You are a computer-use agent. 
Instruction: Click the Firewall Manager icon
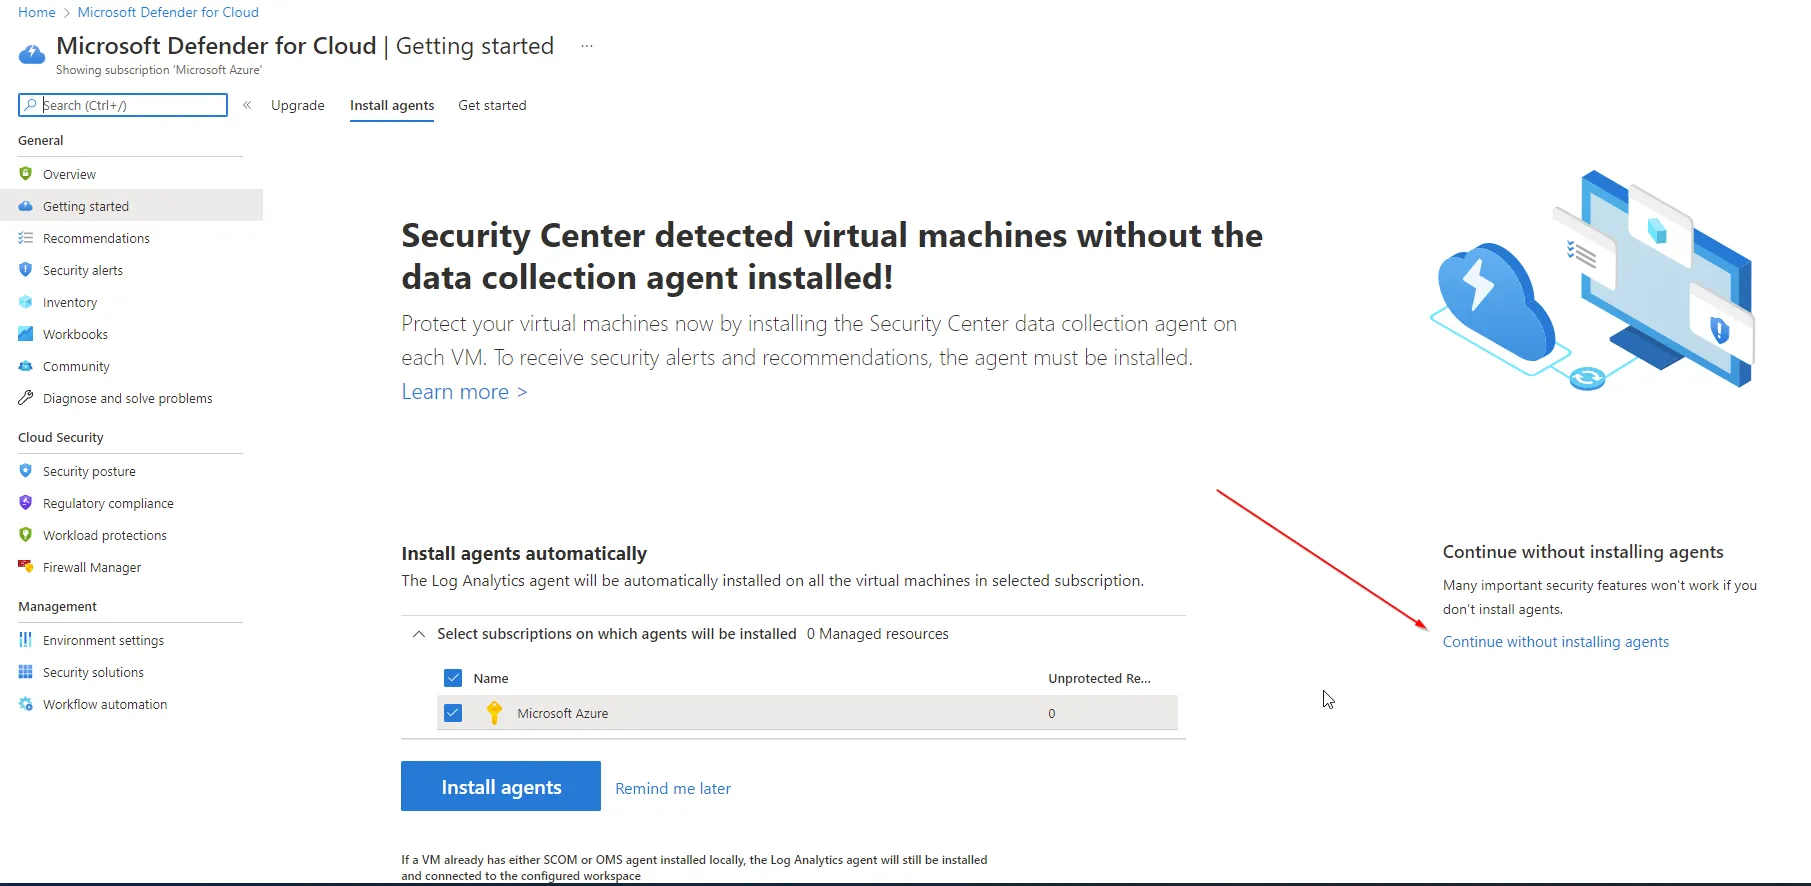tap(26, 567)
